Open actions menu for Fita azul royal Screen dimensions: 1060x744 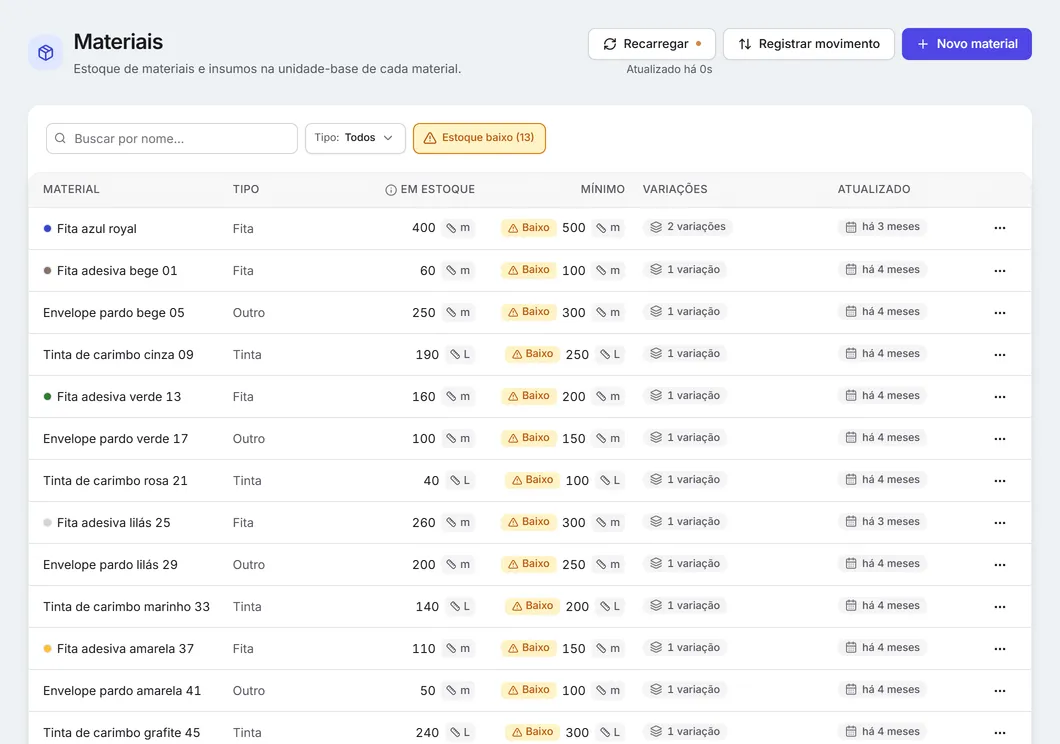1000,228
